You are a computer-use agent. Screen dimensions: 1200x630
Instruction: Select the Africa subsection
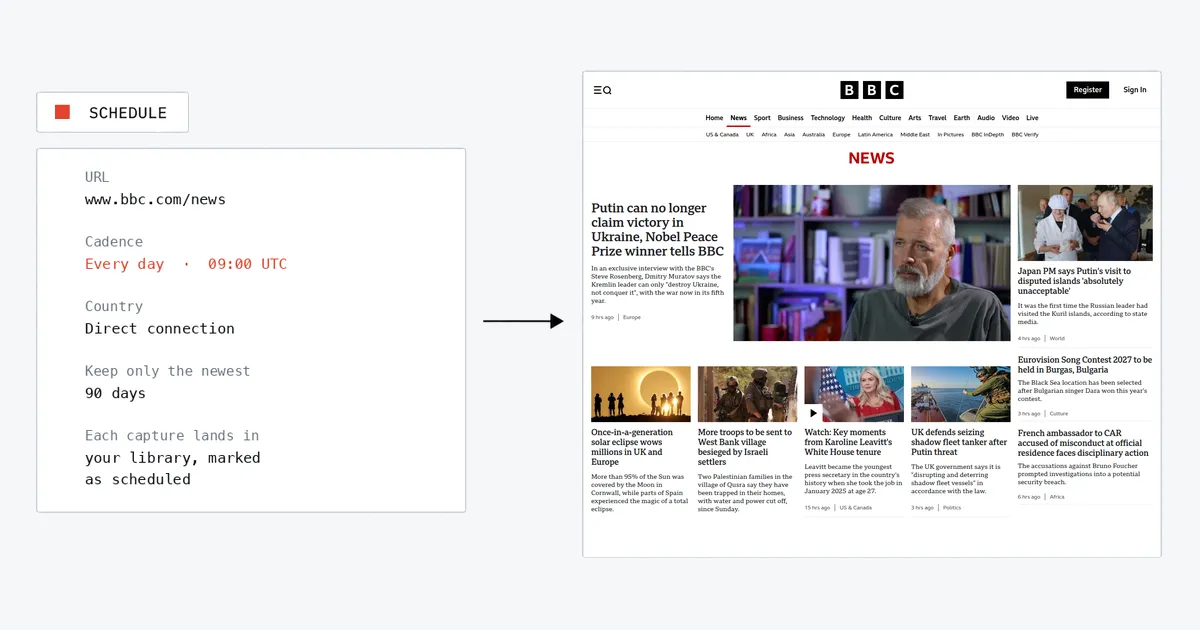coord(769,134)
